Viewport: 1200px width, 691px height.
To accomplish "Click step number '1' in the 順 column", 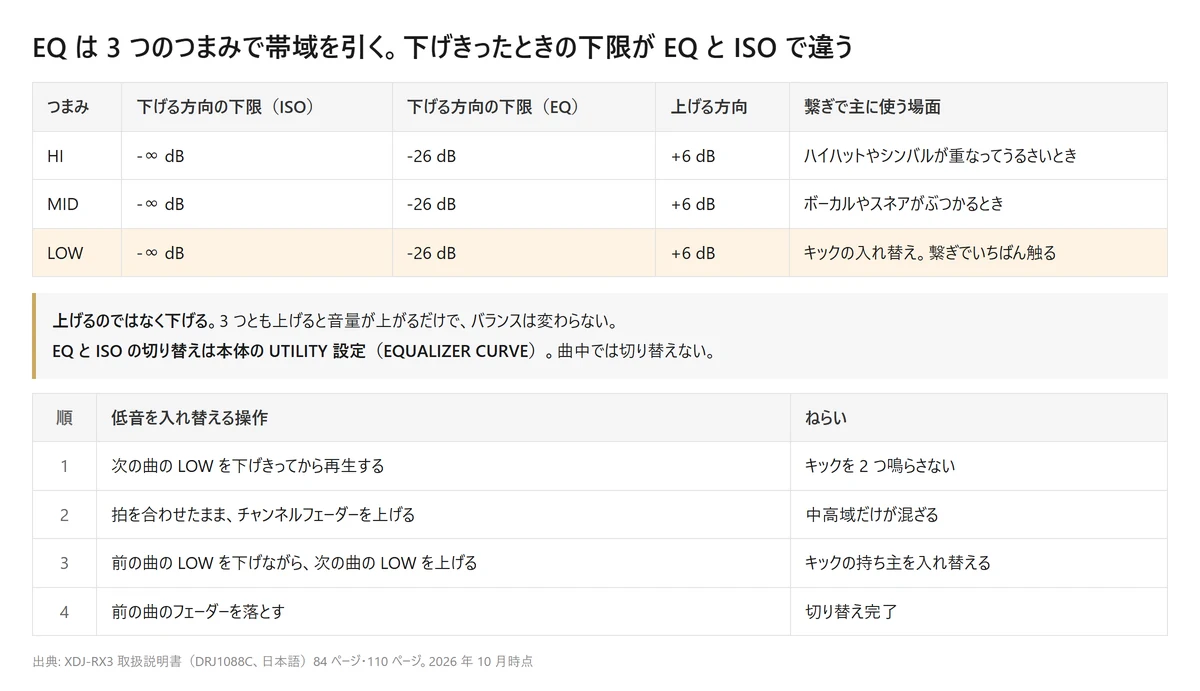I will tap(64, 466).
